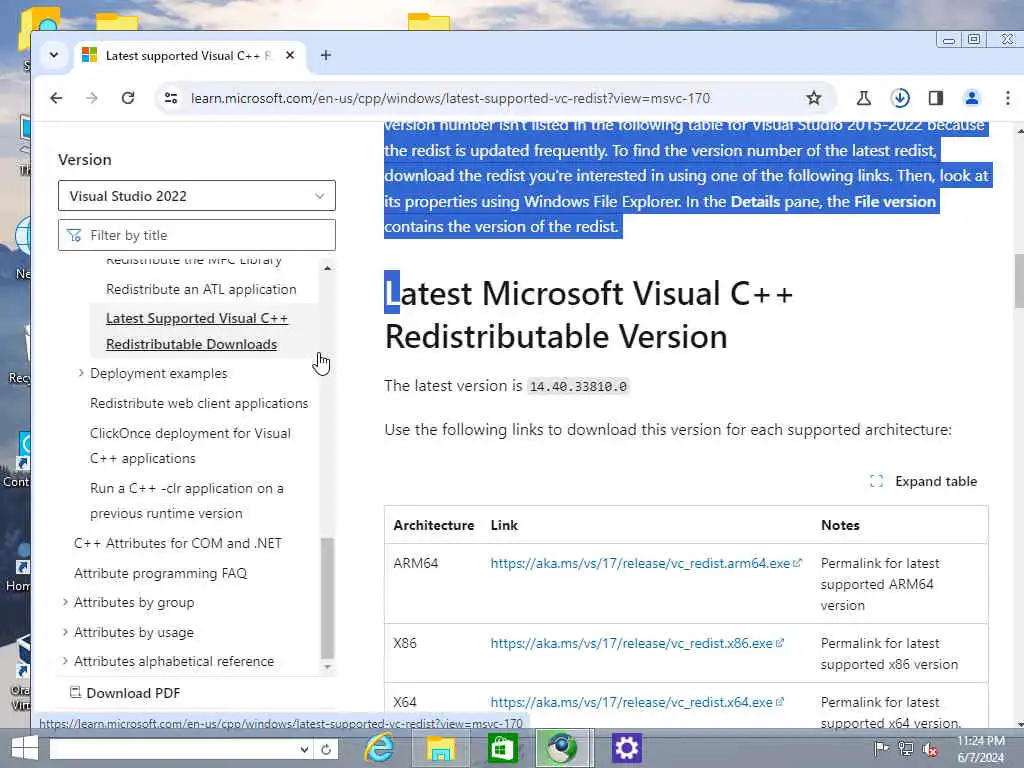Open the Windows Start button
The width and height of the screenshot is (1024, 768).
[x=25, y=748]
